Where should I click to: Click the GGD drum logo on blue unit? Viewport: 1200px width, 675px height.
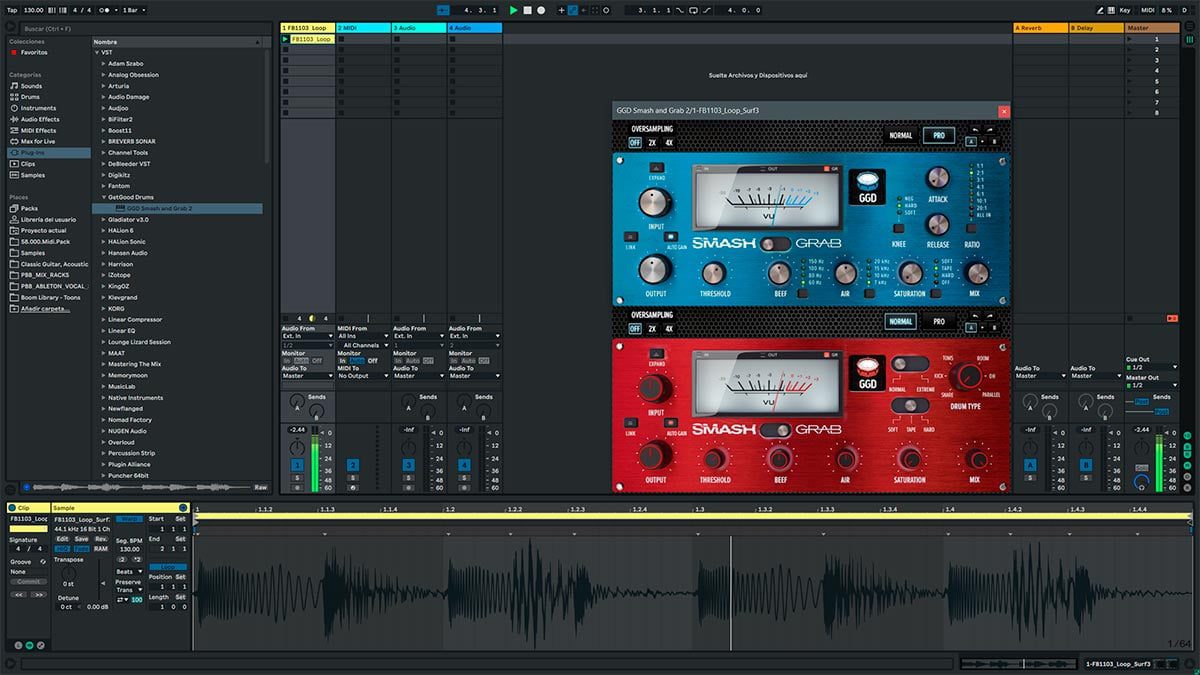(x=867, y=186)
